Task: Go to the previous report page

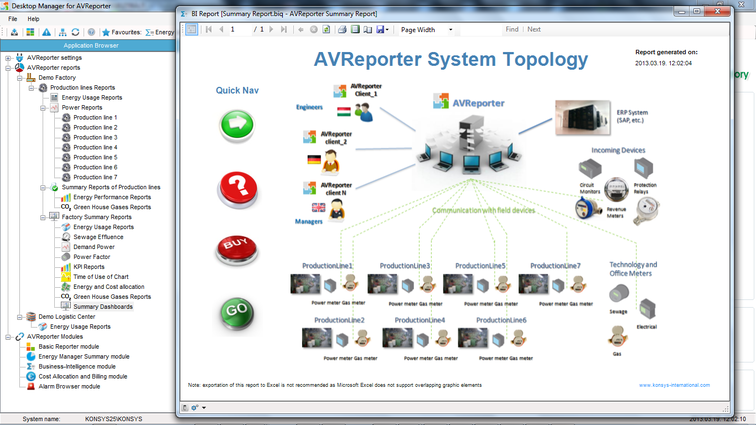Action: pyautogui.click(x=221, y=29)
